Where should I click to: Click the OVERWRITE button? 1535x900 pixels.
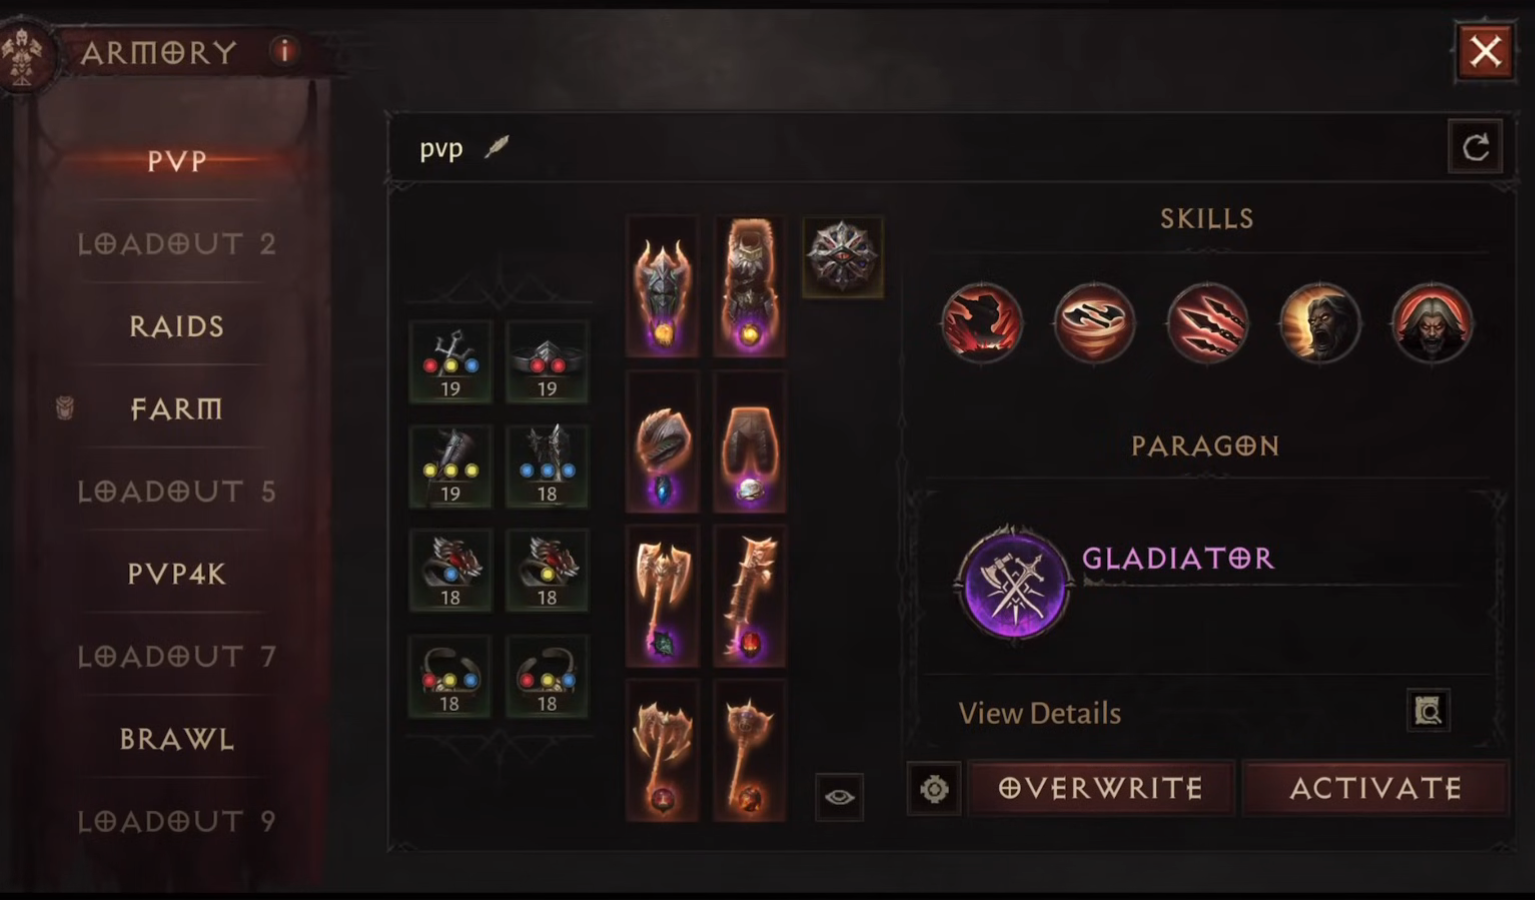(x=1101, y=788)
